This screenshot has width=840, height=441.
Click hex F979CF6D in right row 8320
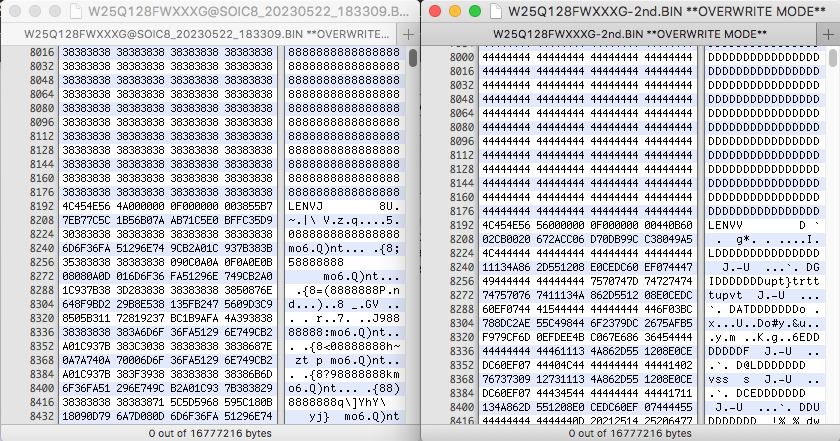(x=507, y=337)
